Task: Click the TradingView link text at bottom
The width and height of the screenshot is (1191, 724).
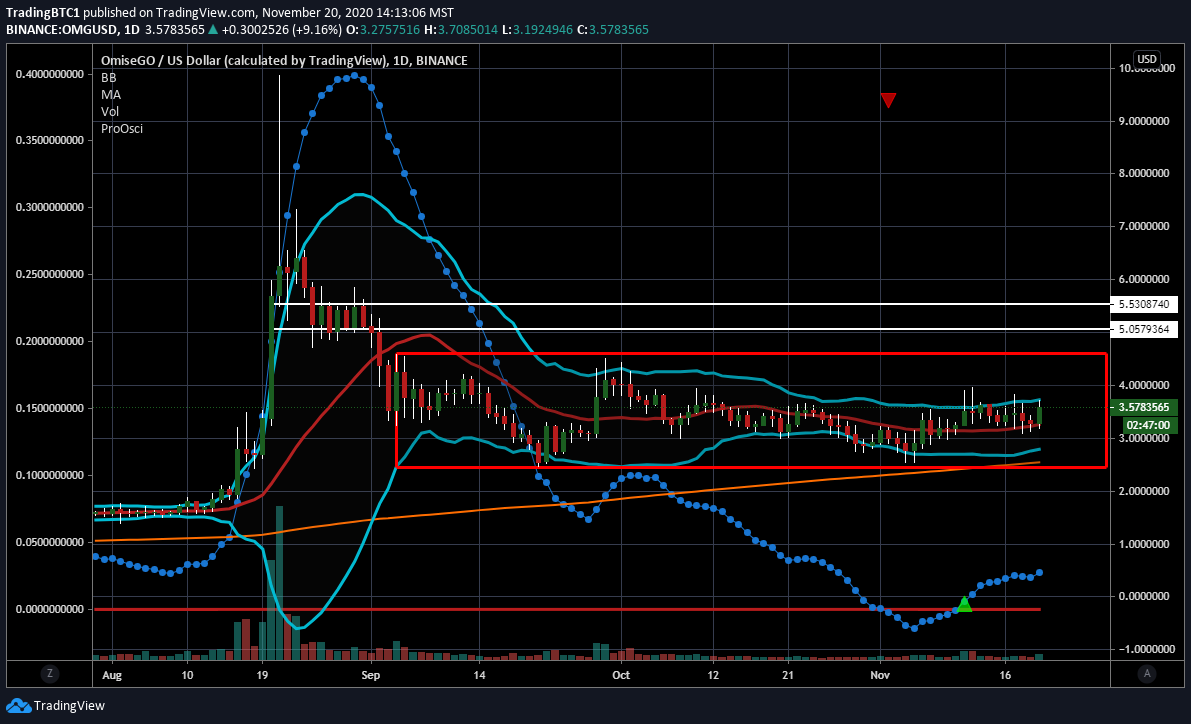Action: click(69, 706)
